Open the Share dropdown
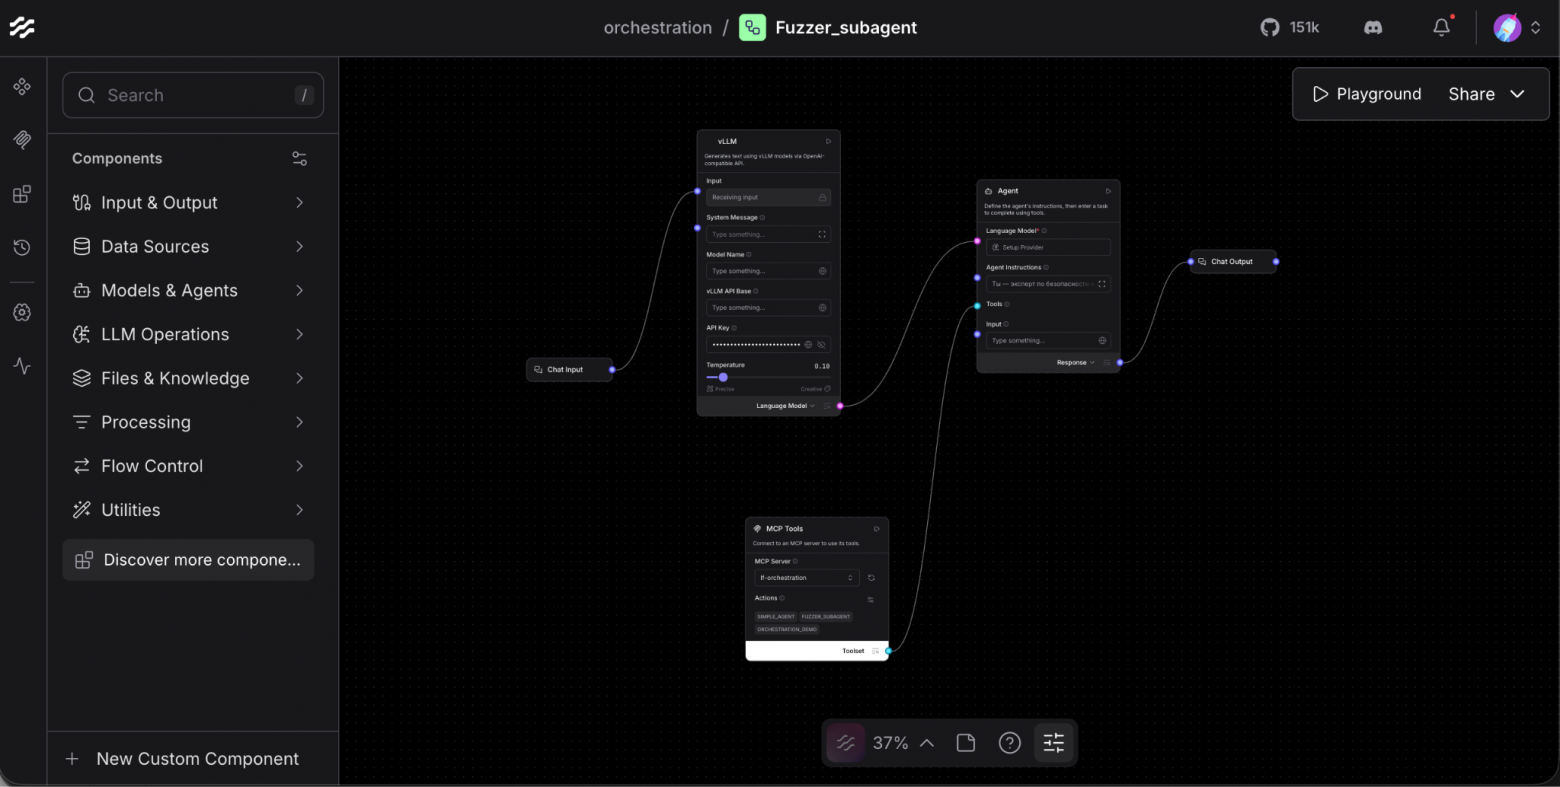 (1487, 94)
